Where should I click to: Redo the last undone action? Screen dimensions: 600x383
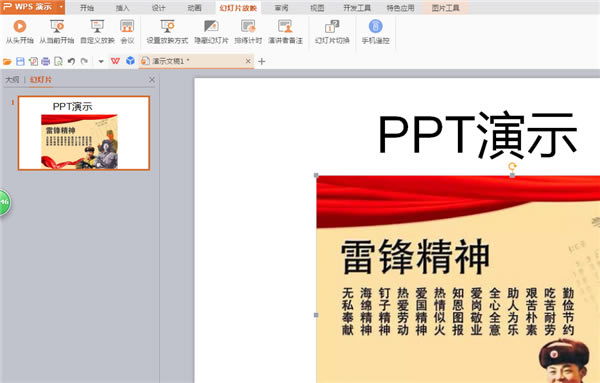pos(84,61)
